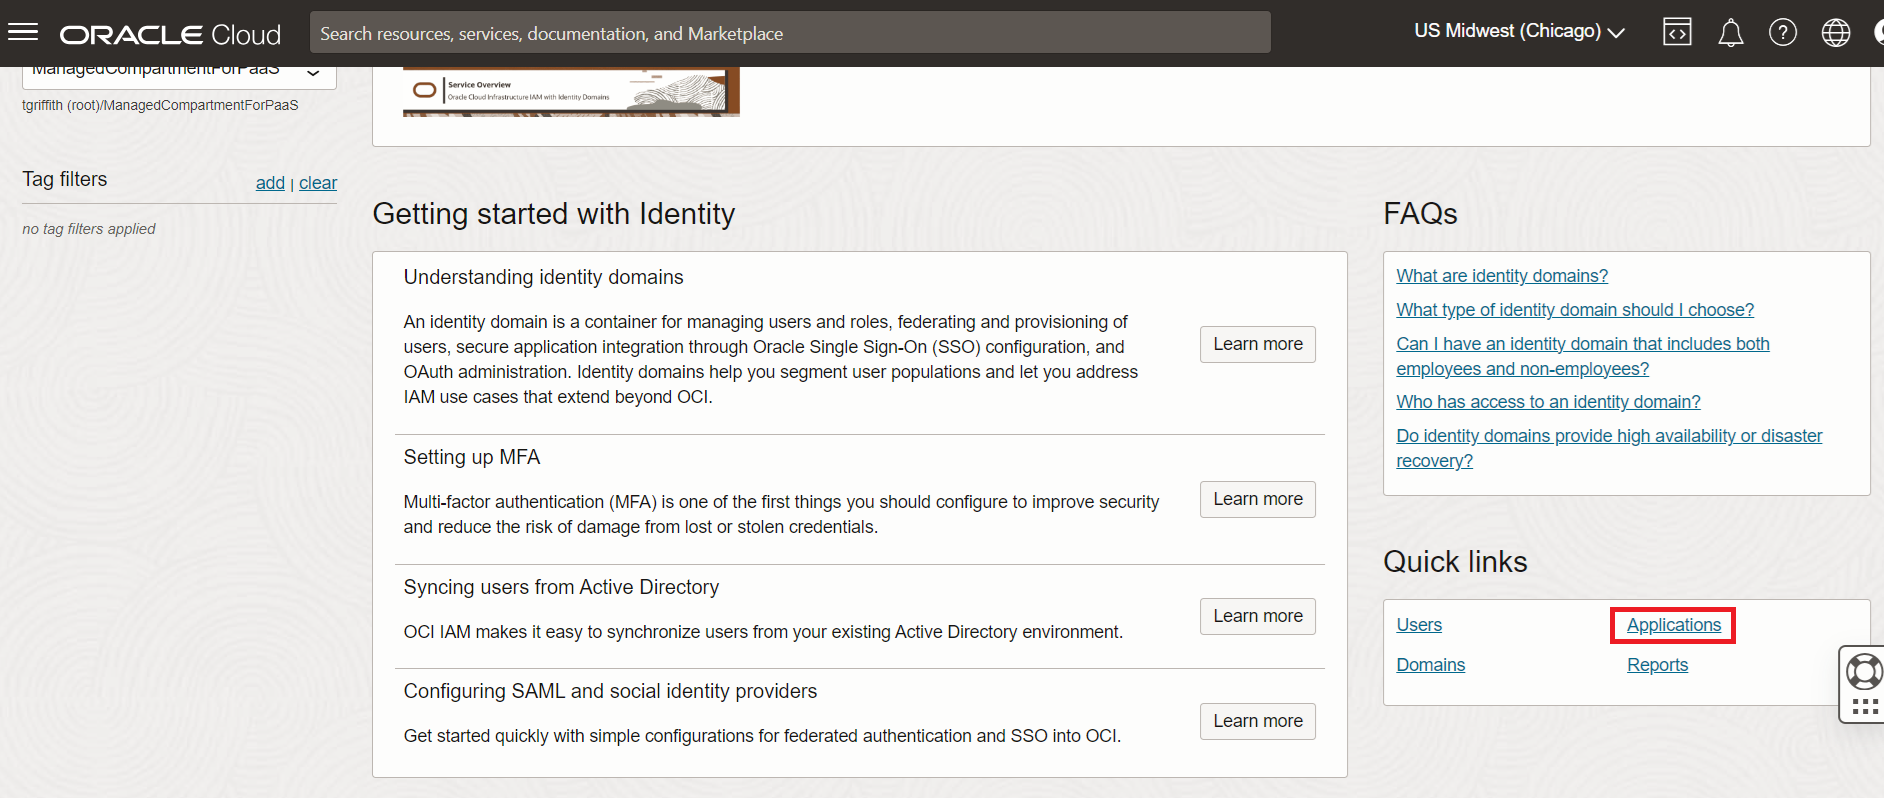Open the hamburger navigation menu
This screenshot has height=798, width=1884.
[23, 33]
